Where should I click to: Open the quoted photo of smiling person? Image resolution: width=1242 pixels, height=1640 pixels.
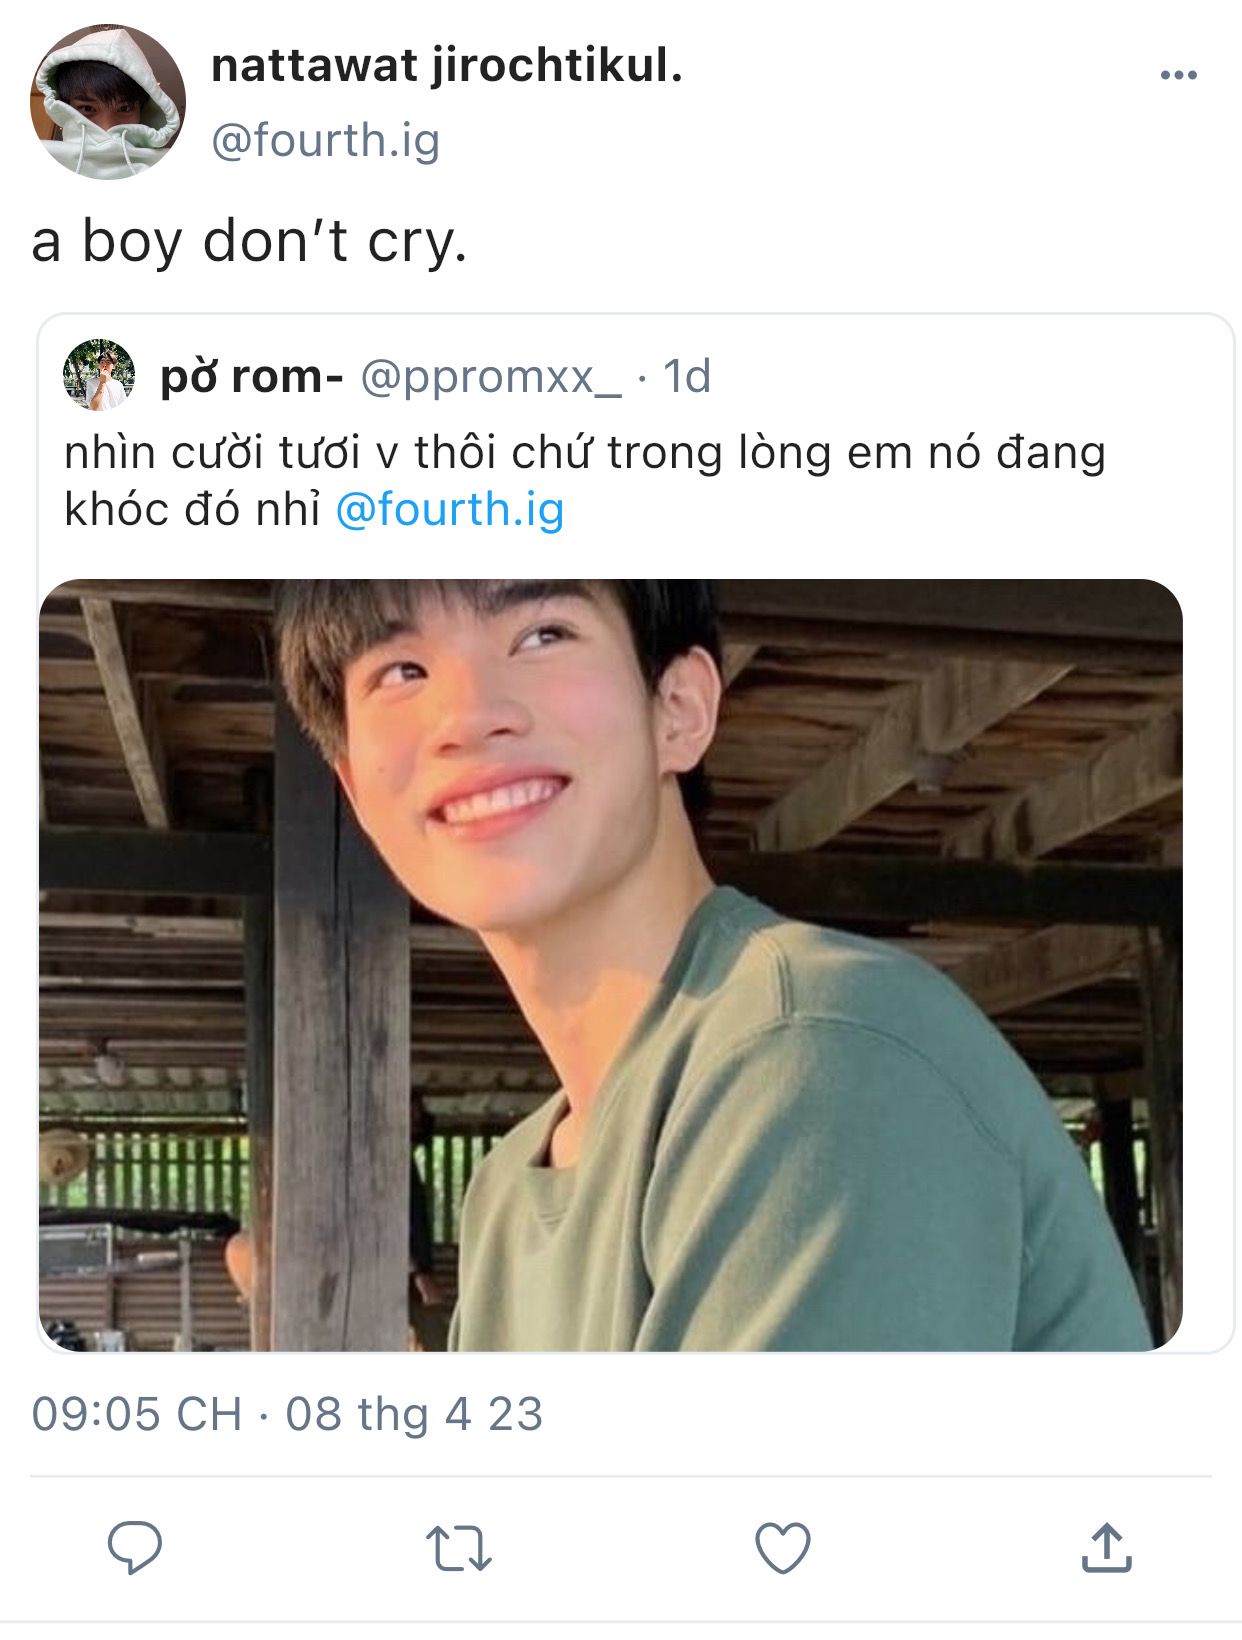click(611, 965)
